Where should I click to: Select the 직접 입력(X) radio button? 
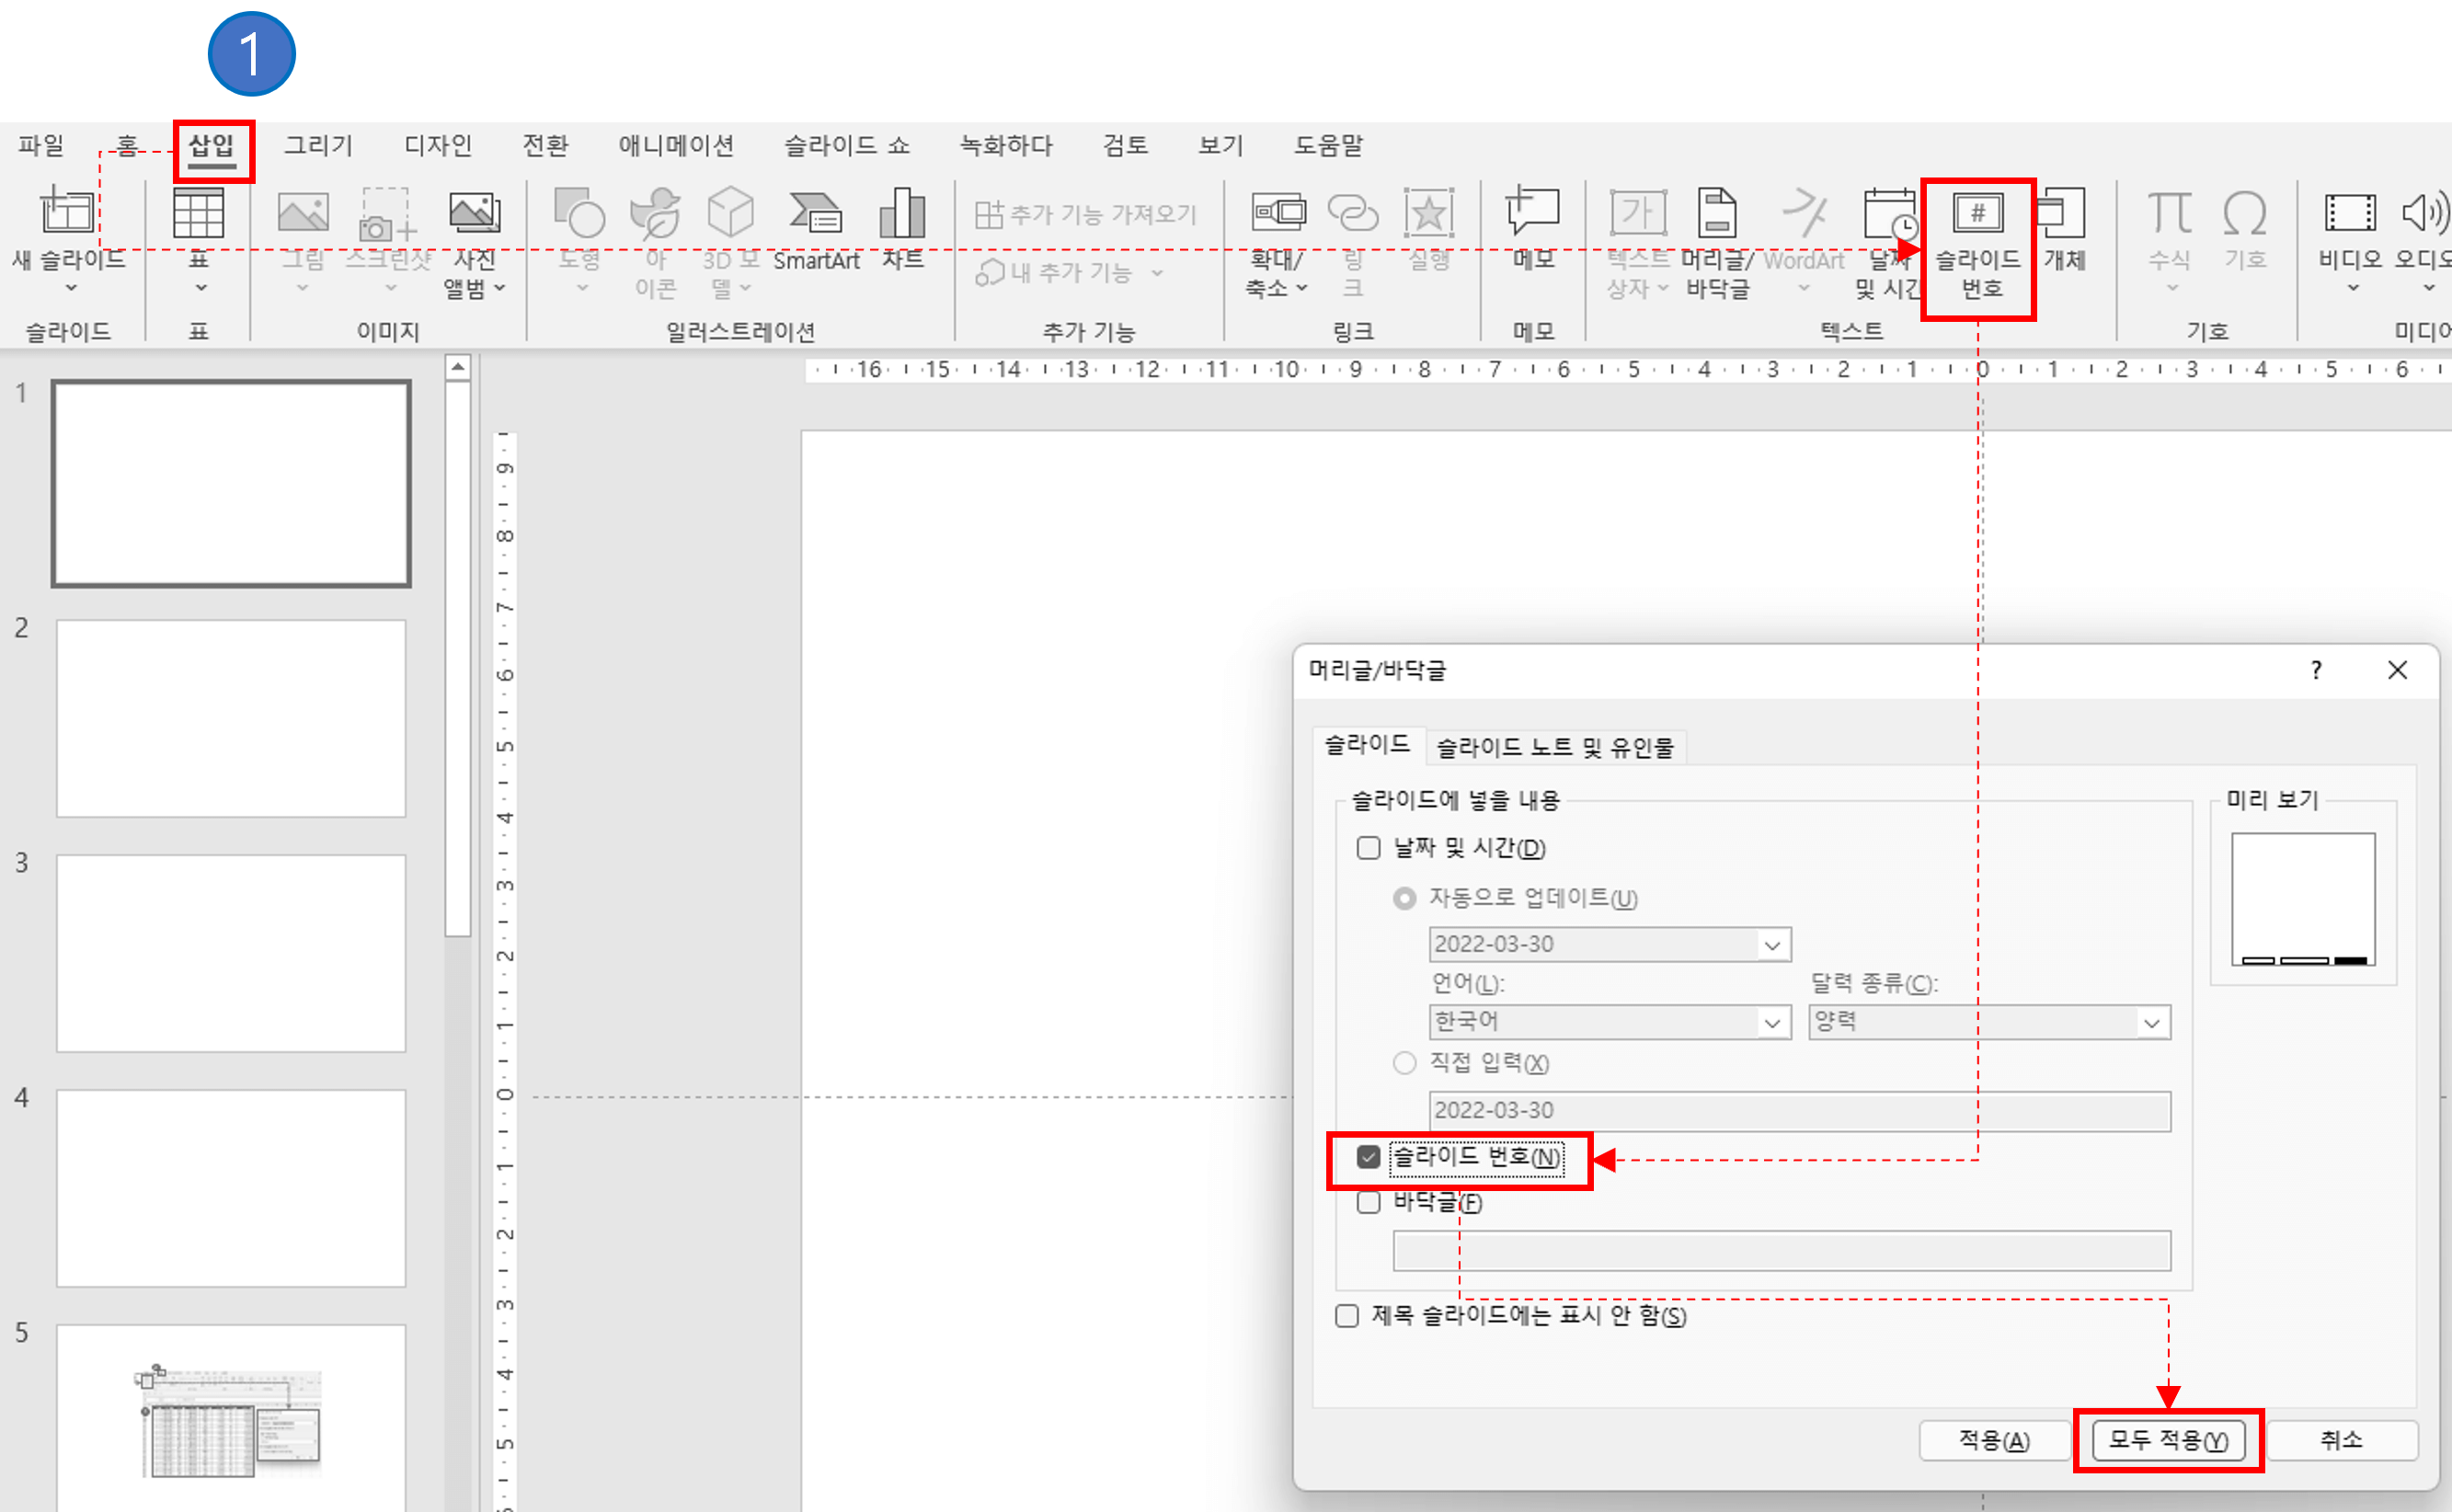tap(1404, 1063)
